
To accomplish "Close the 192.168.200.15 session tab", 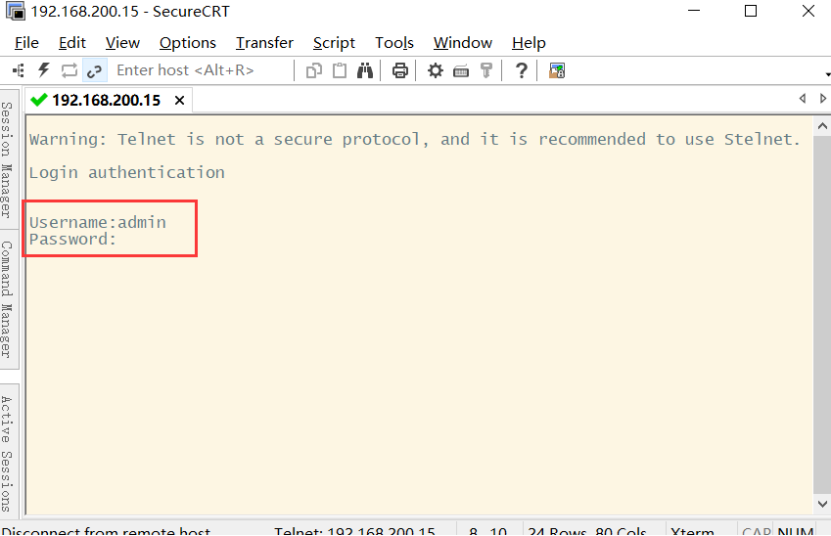I will click(180, 100).
